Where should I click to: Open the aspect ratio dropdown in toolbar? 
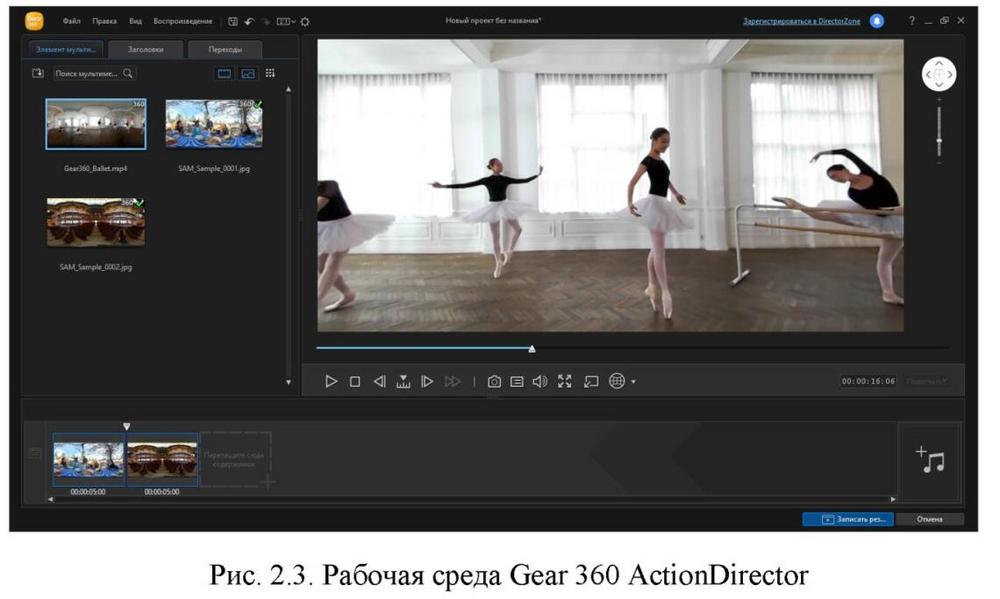coord(286,21)
